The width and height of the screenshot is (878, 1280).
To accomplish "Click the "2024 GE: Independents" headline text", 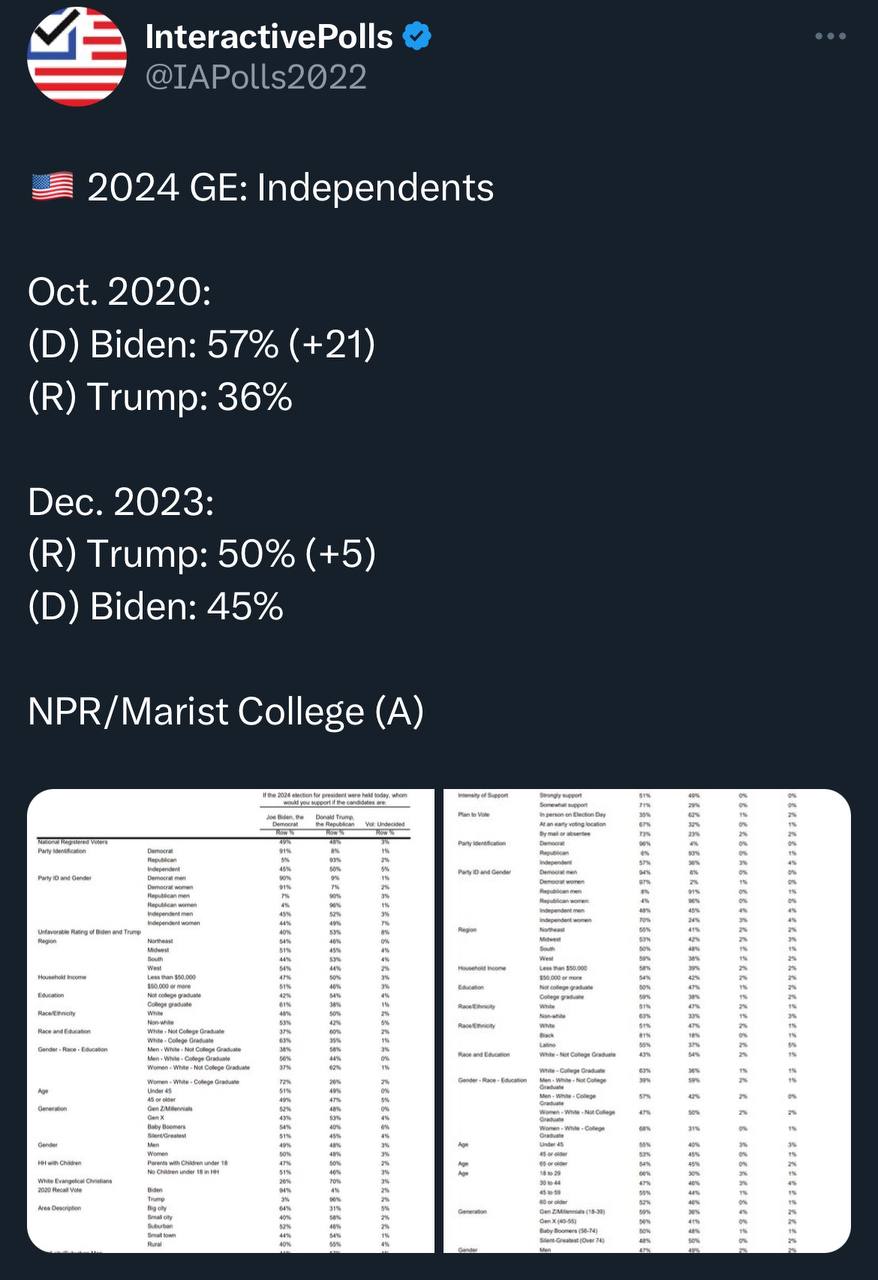I will (290, 187).
